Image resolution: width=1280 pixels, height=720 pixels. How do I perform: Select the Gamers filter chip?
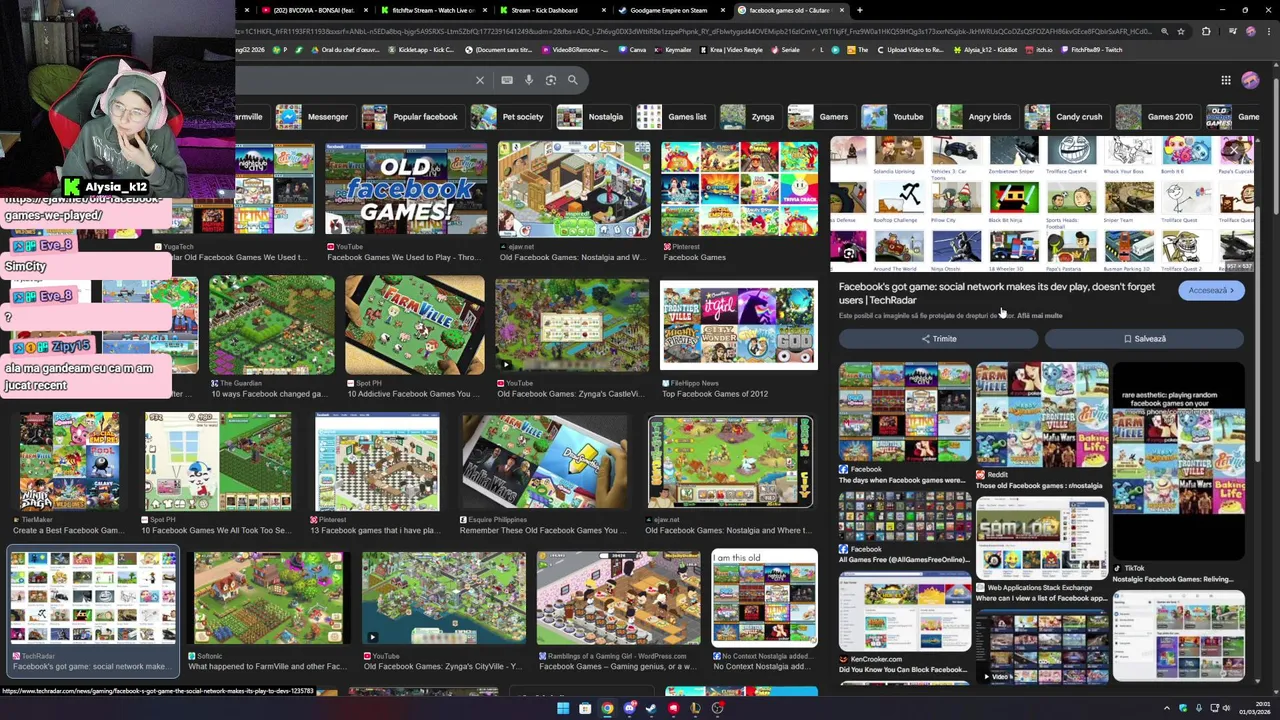pos(820,117)
